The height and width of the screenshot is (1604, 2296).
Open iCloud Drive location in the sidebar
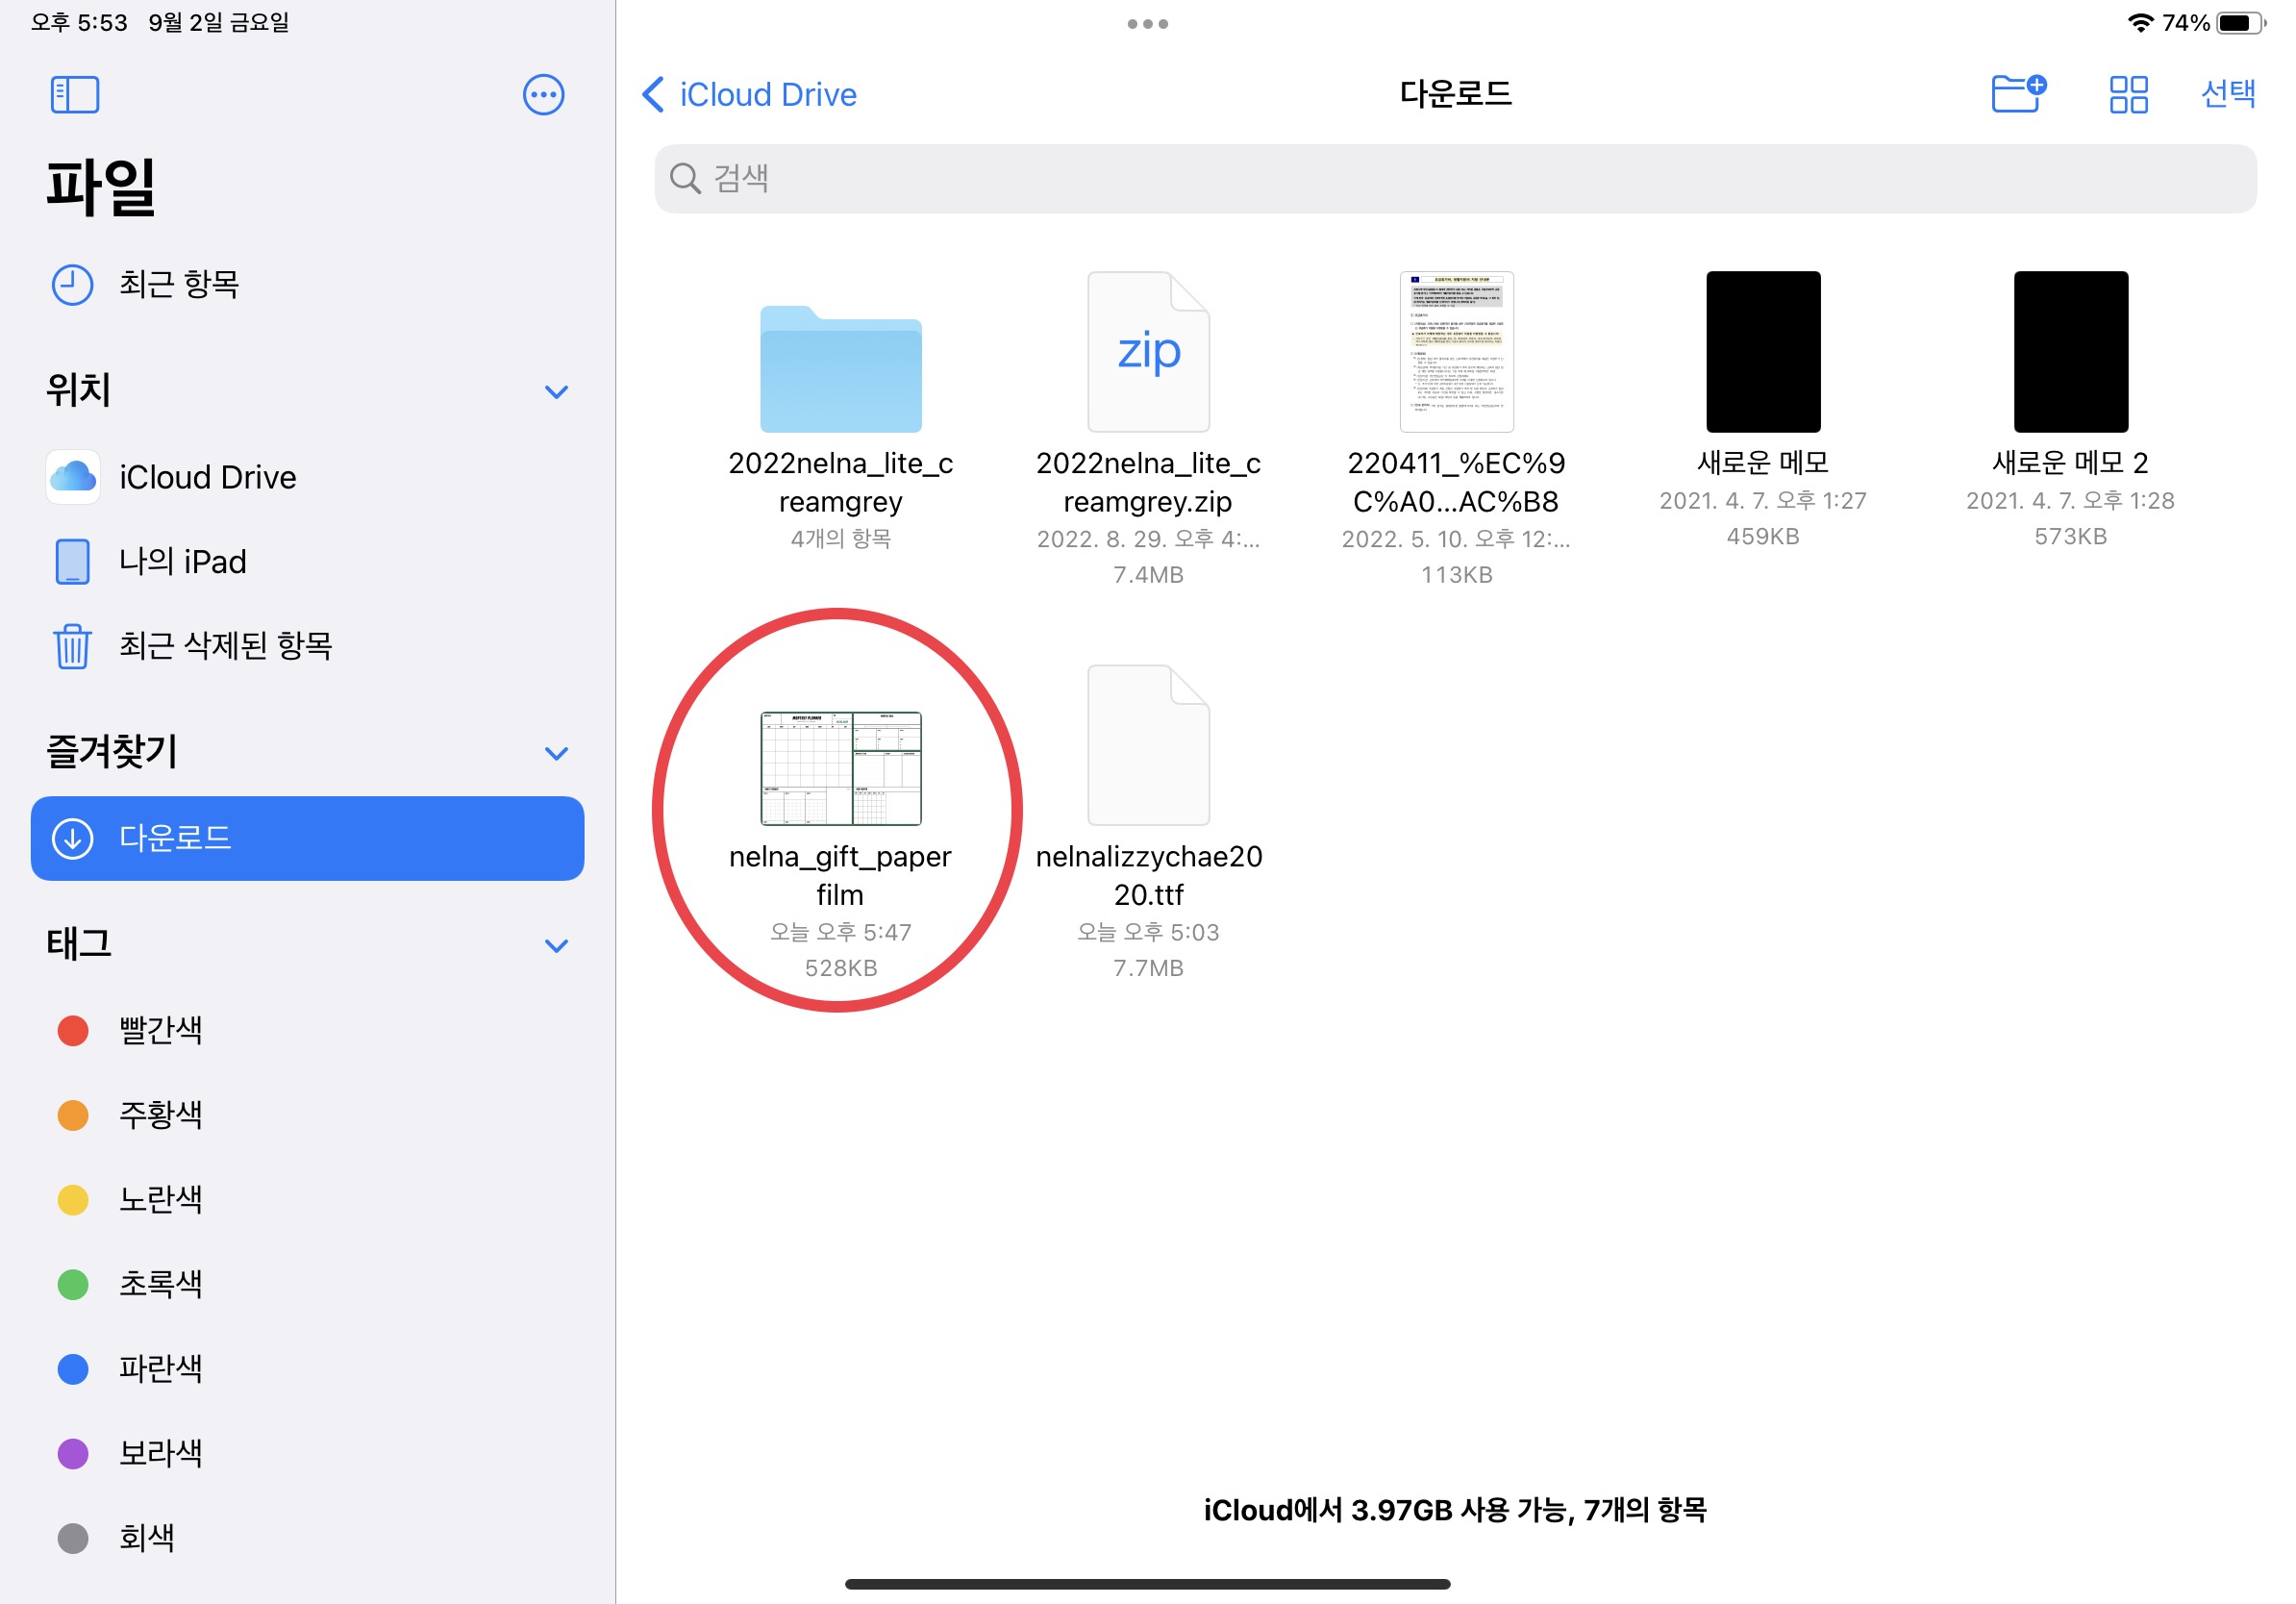(207, 477)
